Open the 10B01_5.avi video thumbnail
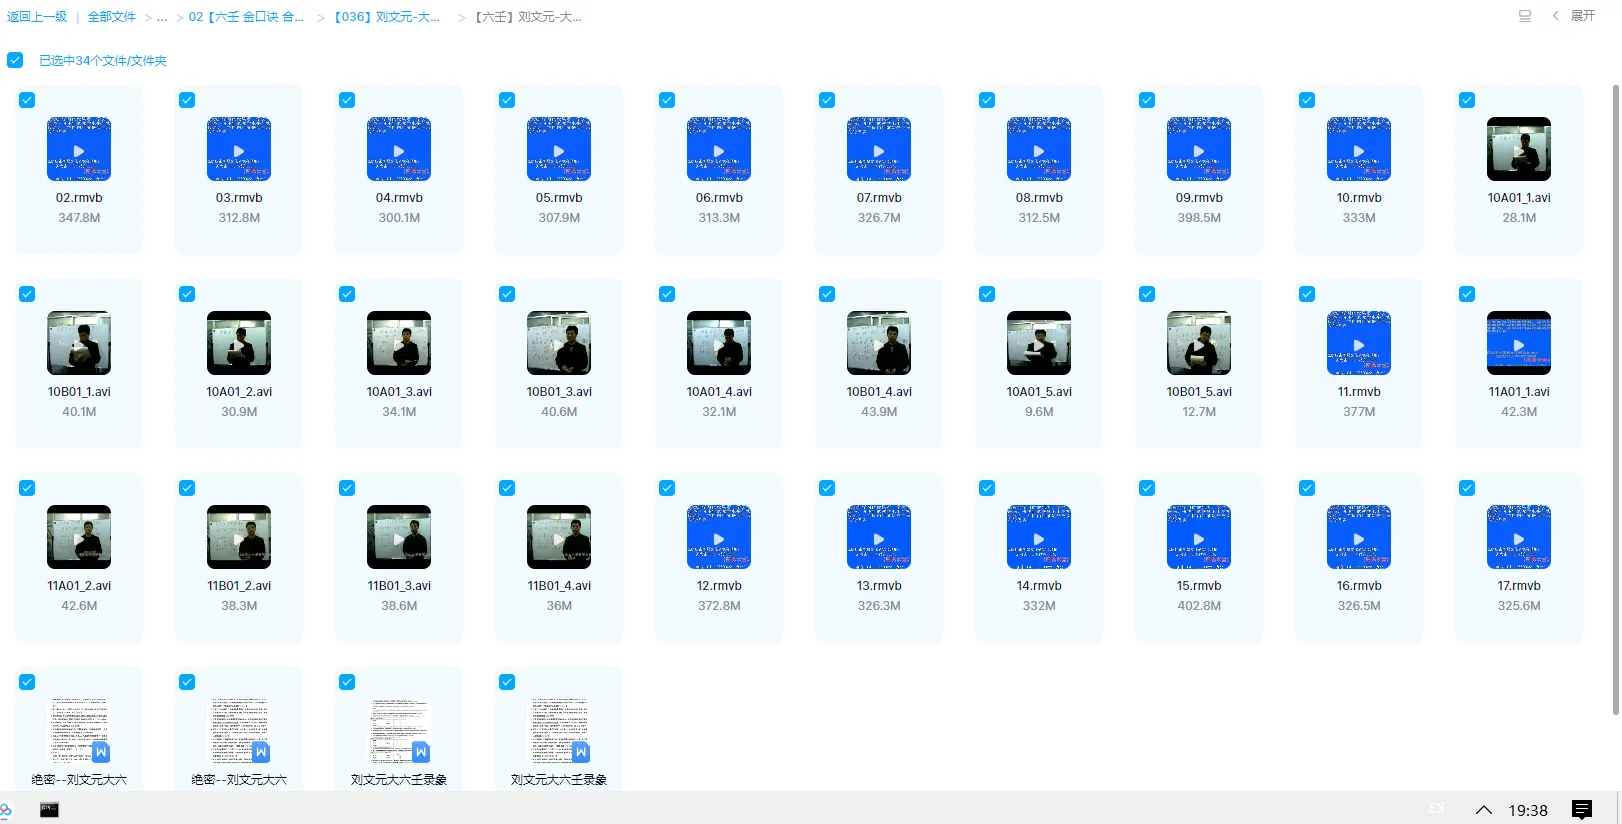Viewport: 1622px width, 824px height. [x=1199, y=343]
